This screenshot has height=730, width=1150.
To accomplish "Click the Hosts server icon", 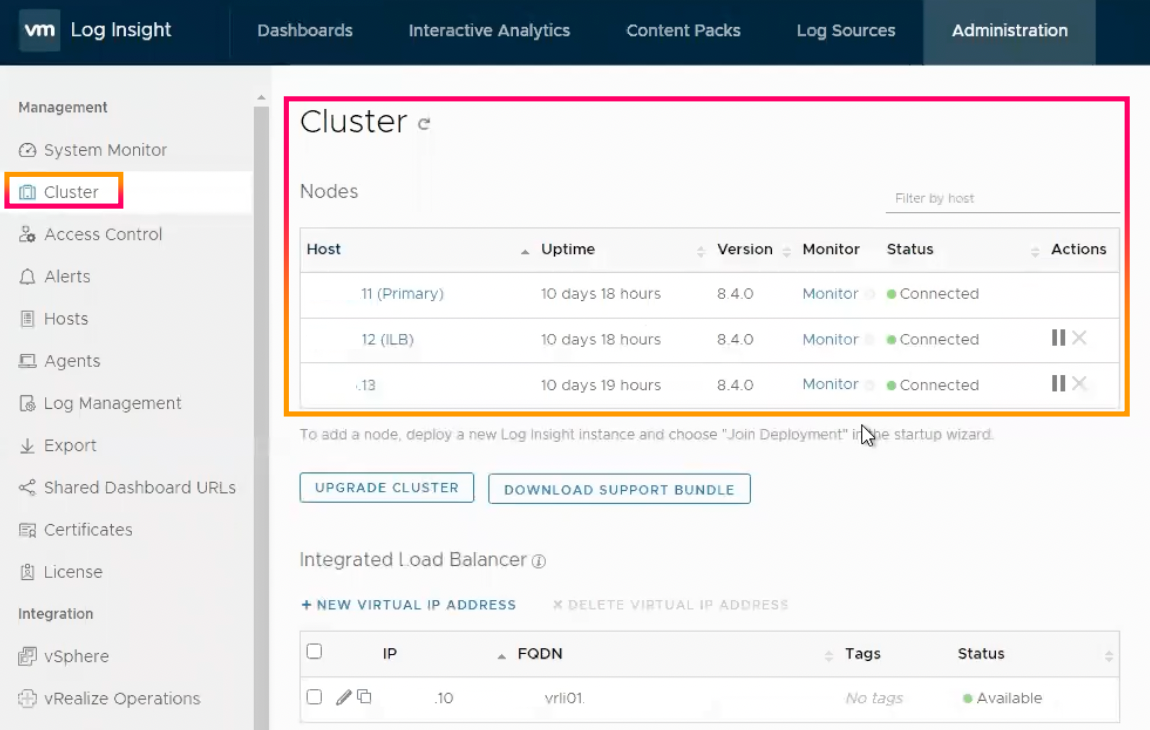I will 27,319.
